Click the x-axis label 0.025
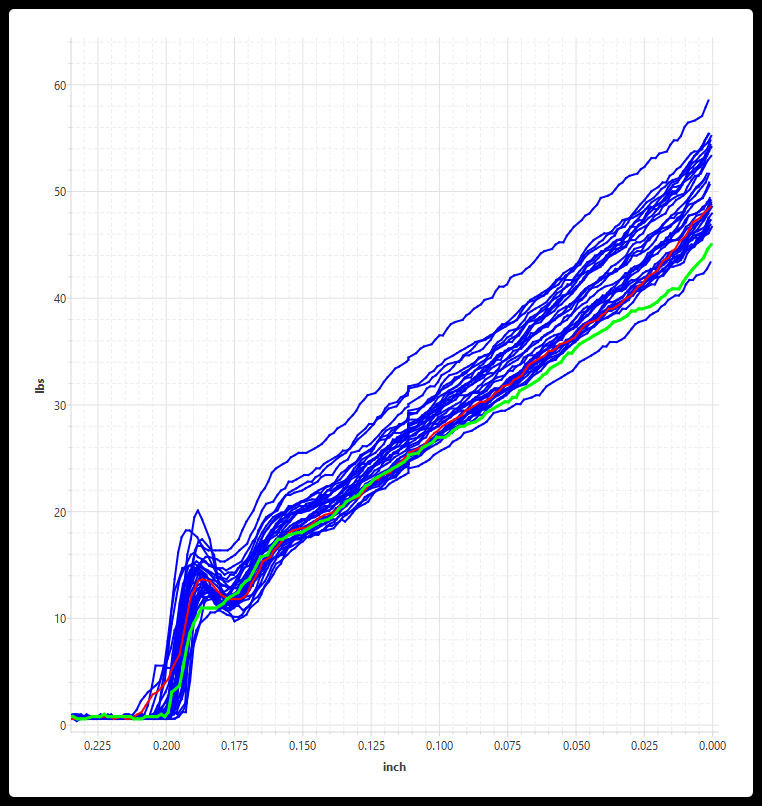 644,746
